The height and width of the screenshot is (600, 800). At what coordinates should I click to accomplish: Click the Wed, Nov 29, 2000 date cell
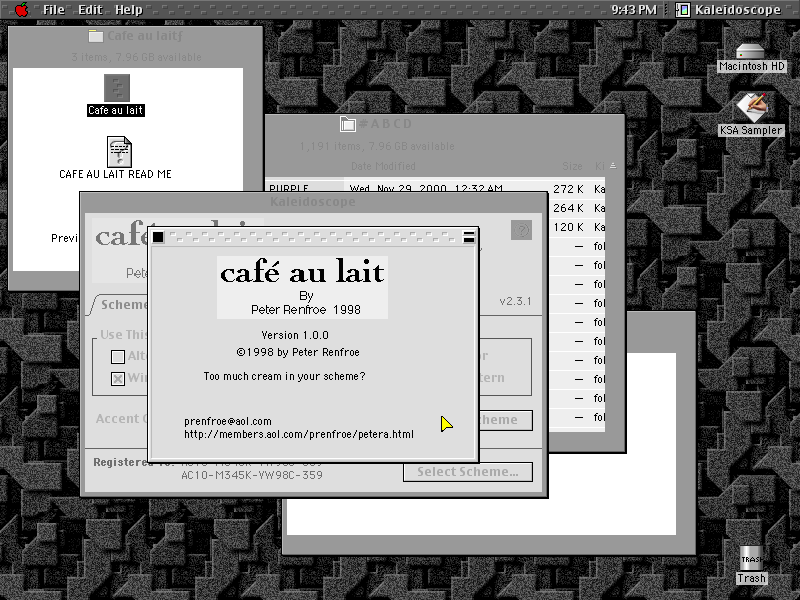pos(426,188)
